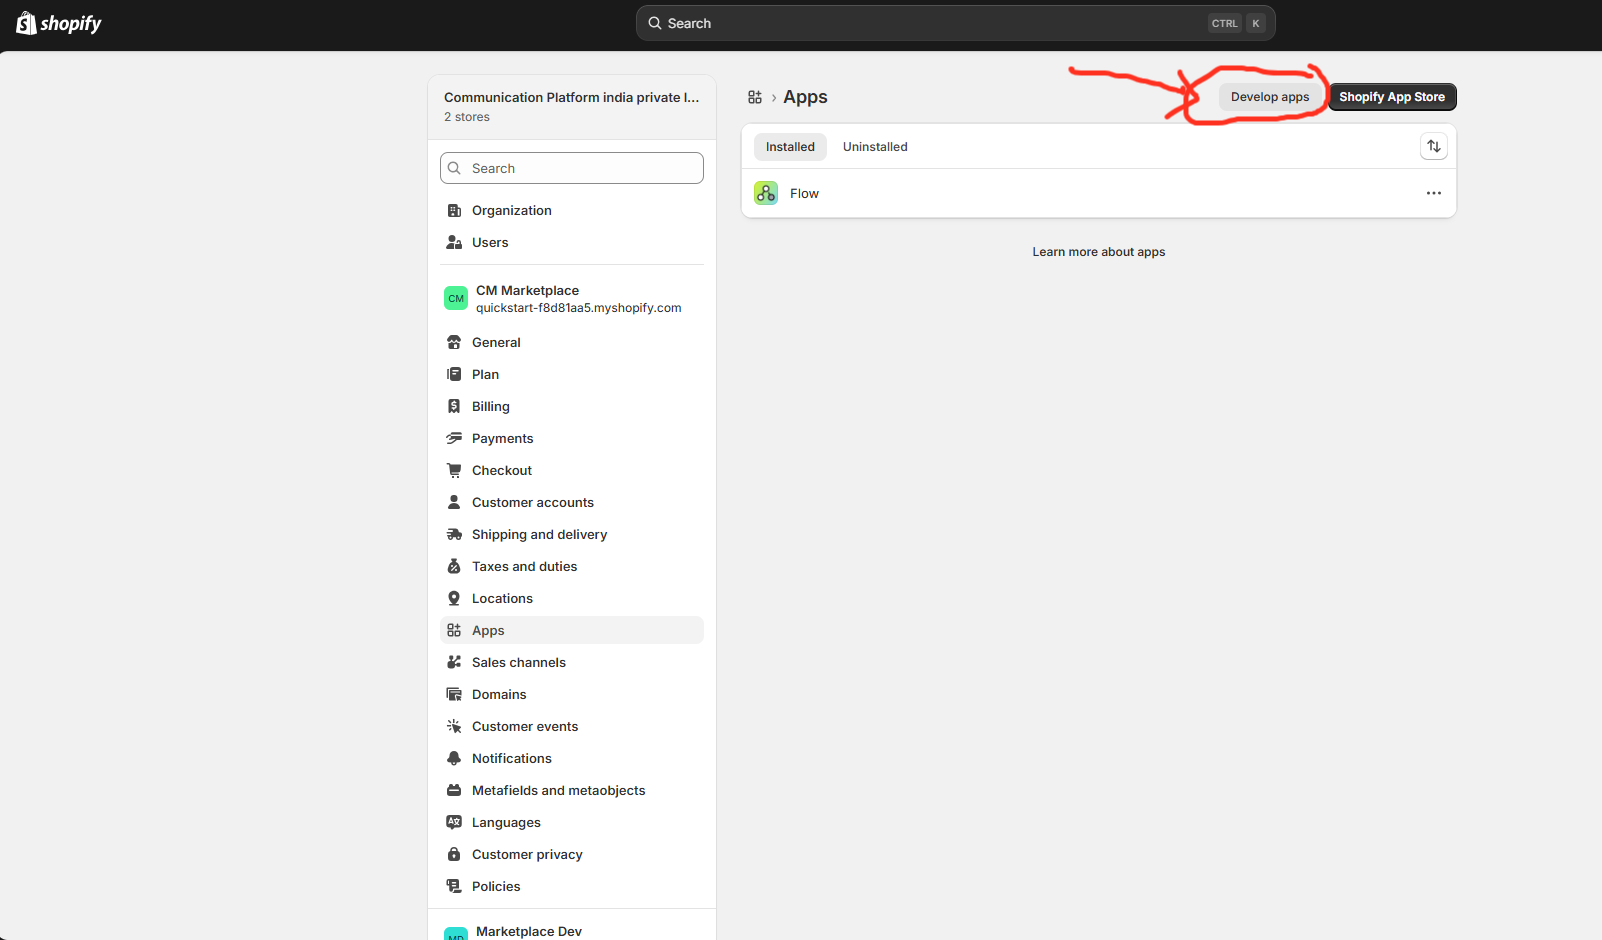
Task: Select Apps in the sidebar
Action: [x=572, y=630]
